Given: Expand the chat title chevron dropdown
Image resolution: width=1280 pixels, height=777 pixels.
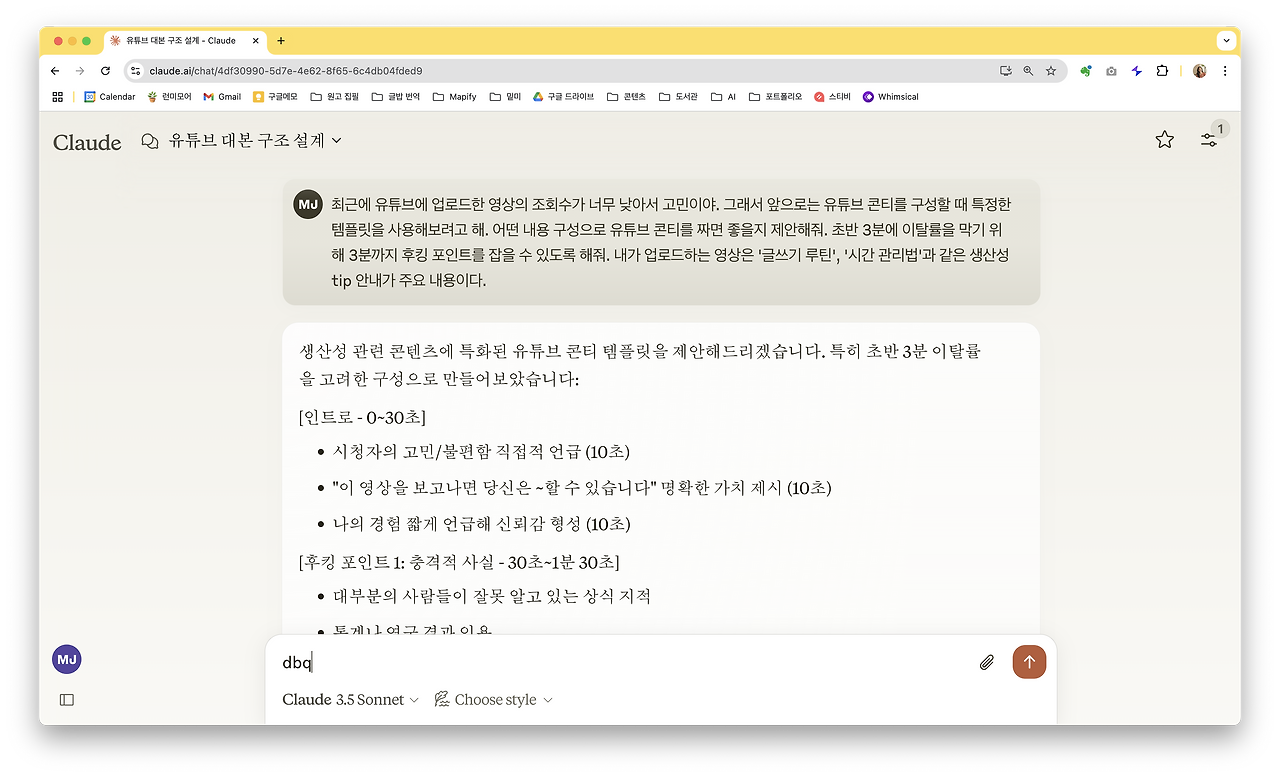Looking at the screenshot, I should coord(335,141).
